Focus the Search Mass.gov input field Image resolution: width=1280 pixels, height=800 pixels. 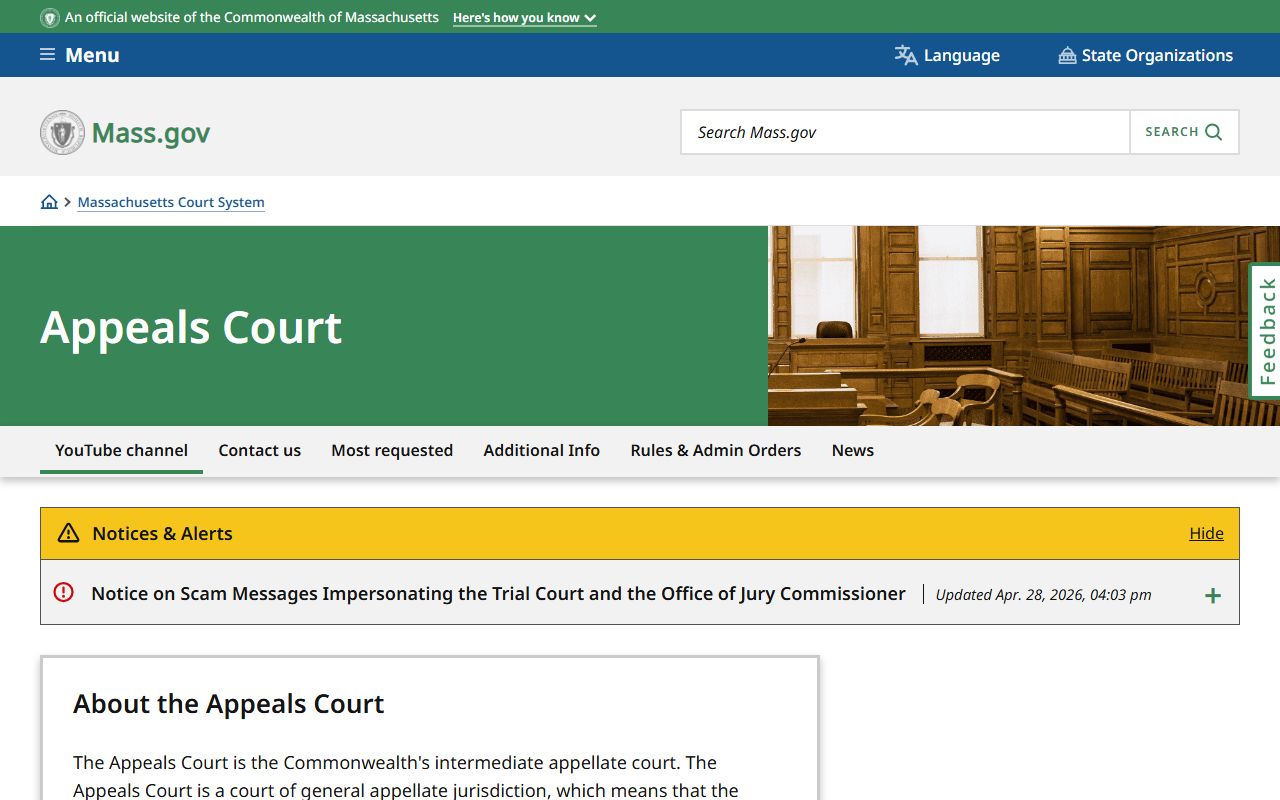coord(906,132)
